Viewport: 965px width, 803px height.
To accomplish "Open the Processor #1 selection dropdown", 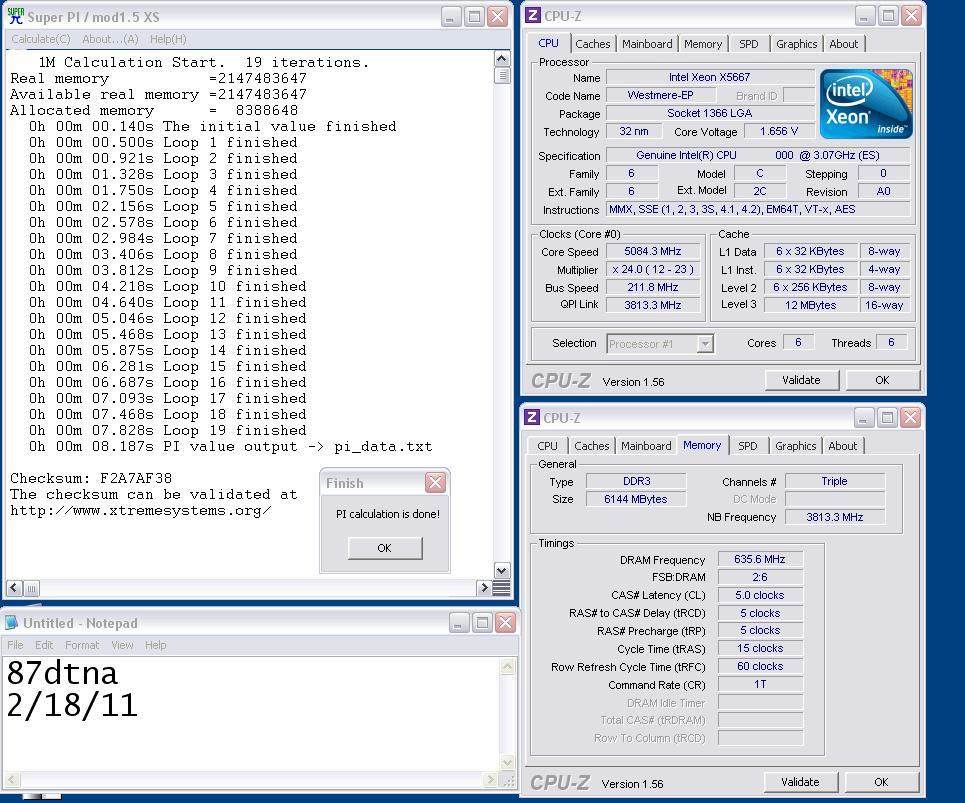I will pyautogui.click(x=705, y=343).
